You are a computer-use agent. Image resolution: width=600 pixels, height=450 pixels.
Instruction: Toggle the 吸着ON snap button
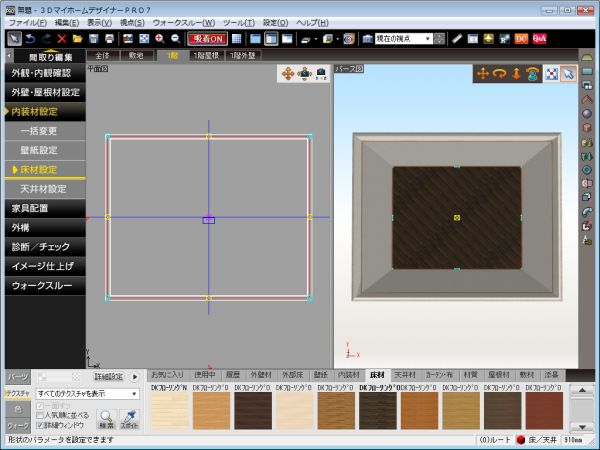[x=205, y=38]
